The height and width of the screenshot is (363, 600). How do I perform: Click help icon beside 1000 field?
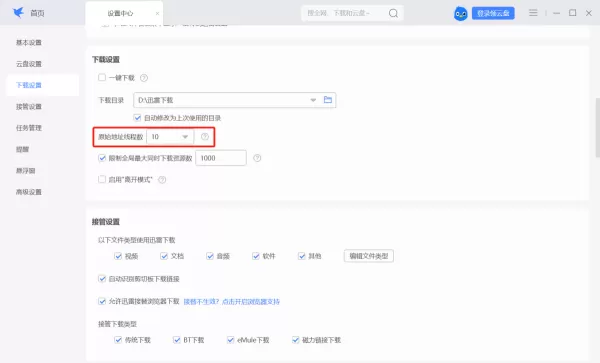(x=257, y=158)
